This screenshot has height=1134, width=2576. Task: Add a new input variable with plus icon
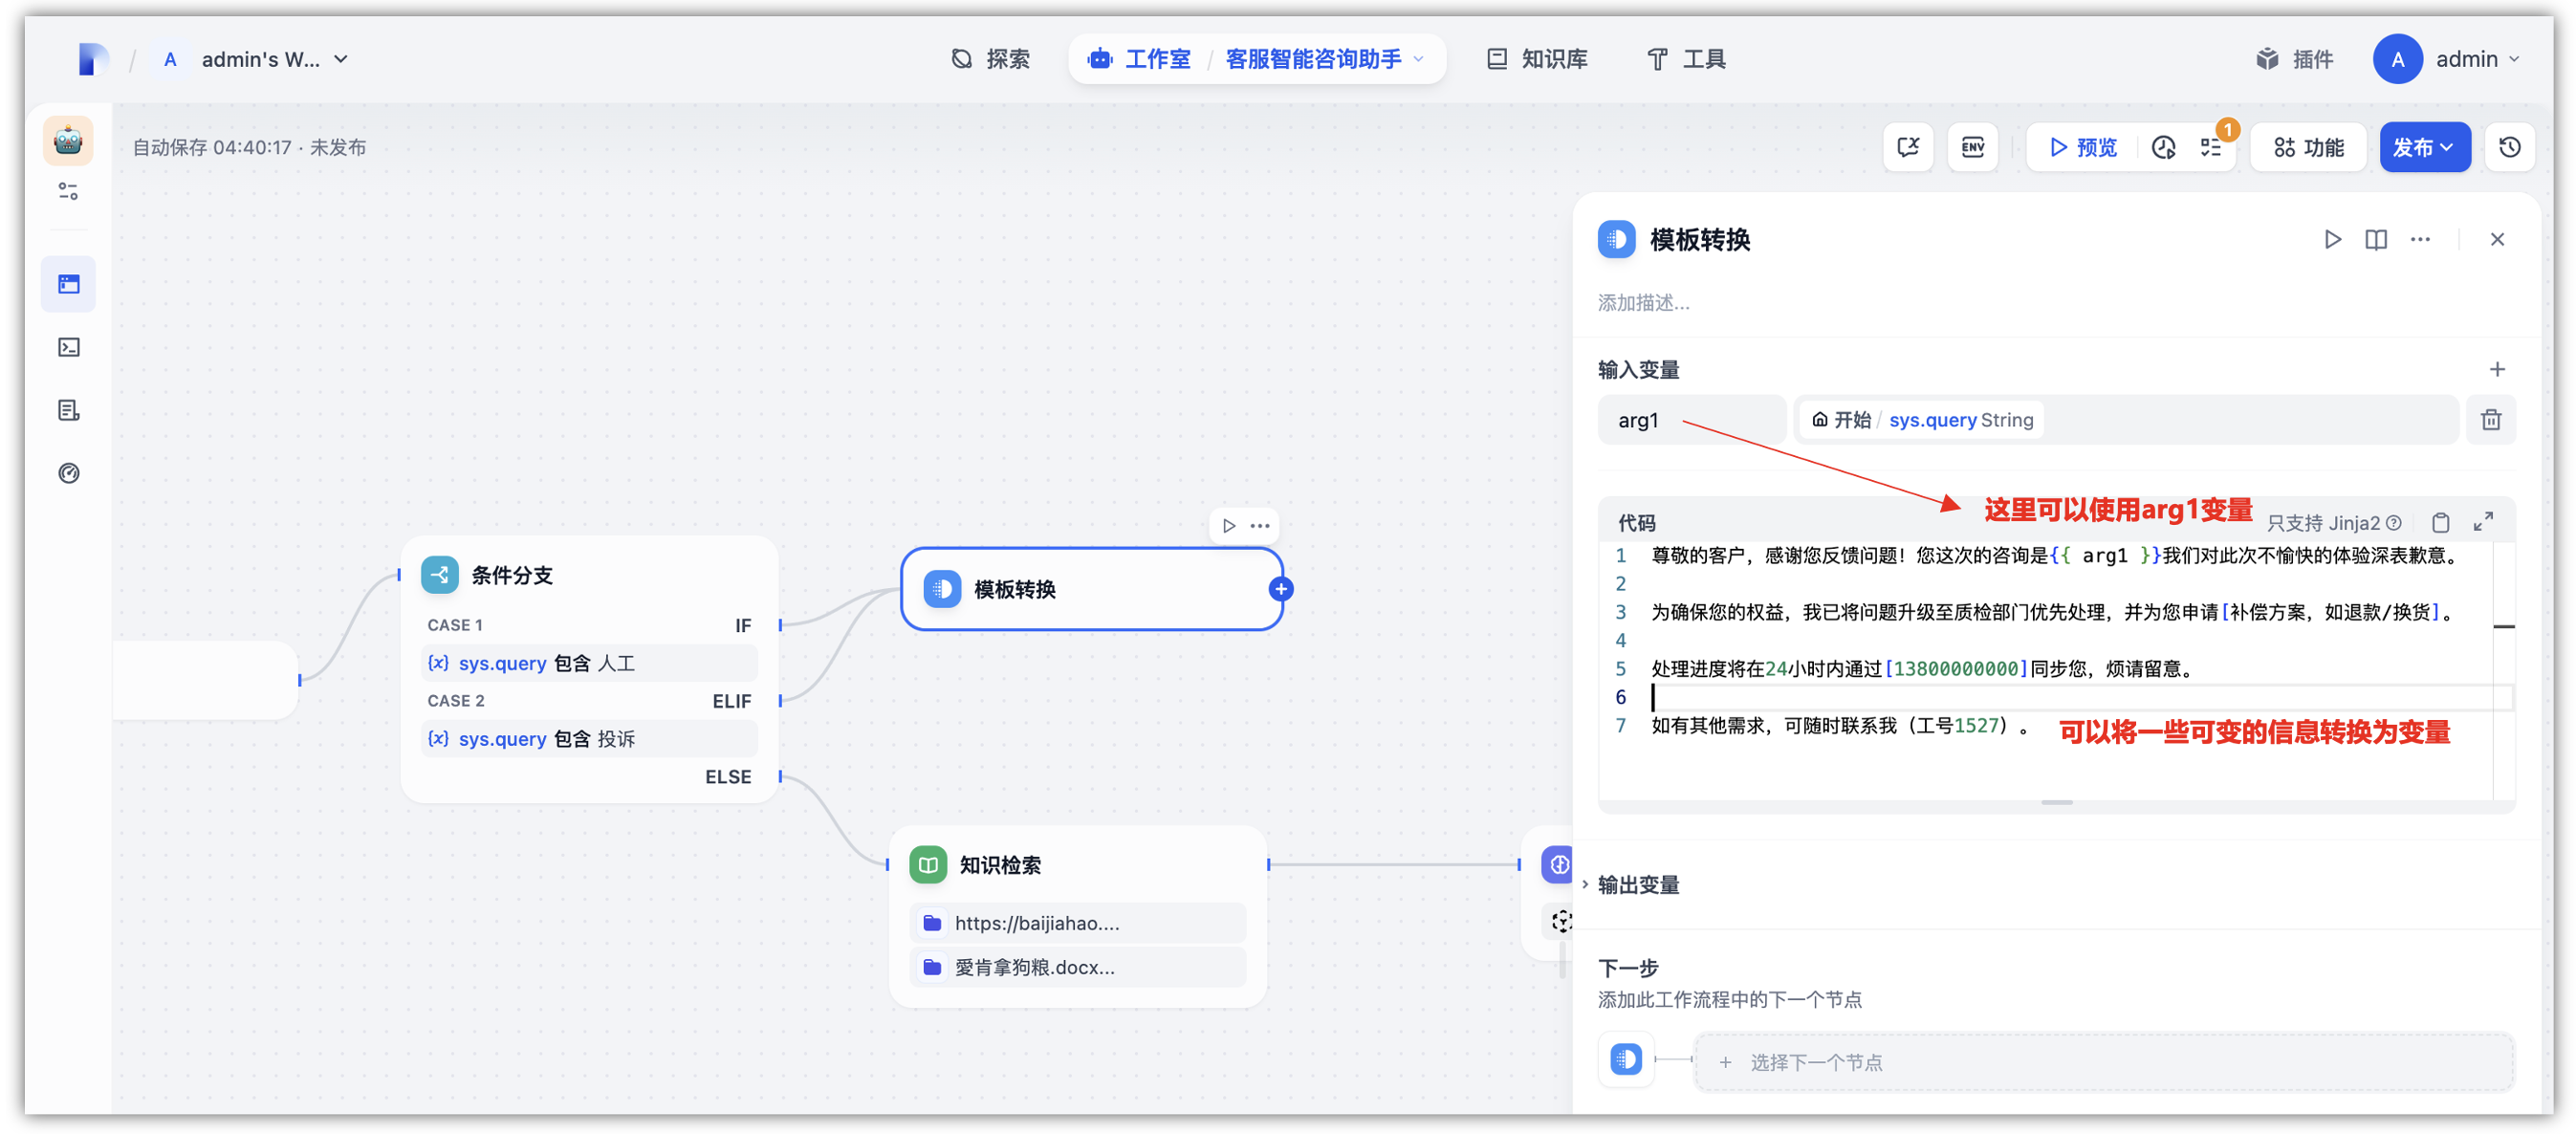(x=2497, y=369)
